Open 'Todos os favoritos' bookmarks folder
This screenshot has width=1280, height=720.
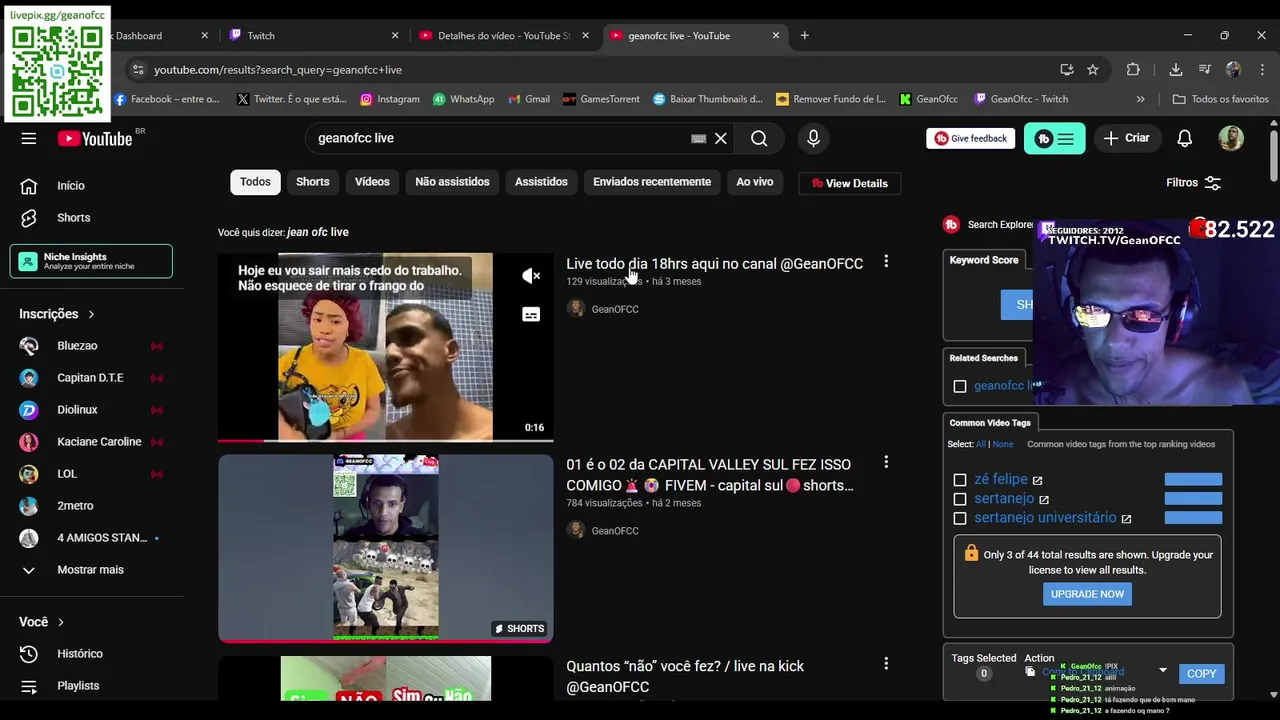[1220, 99]
